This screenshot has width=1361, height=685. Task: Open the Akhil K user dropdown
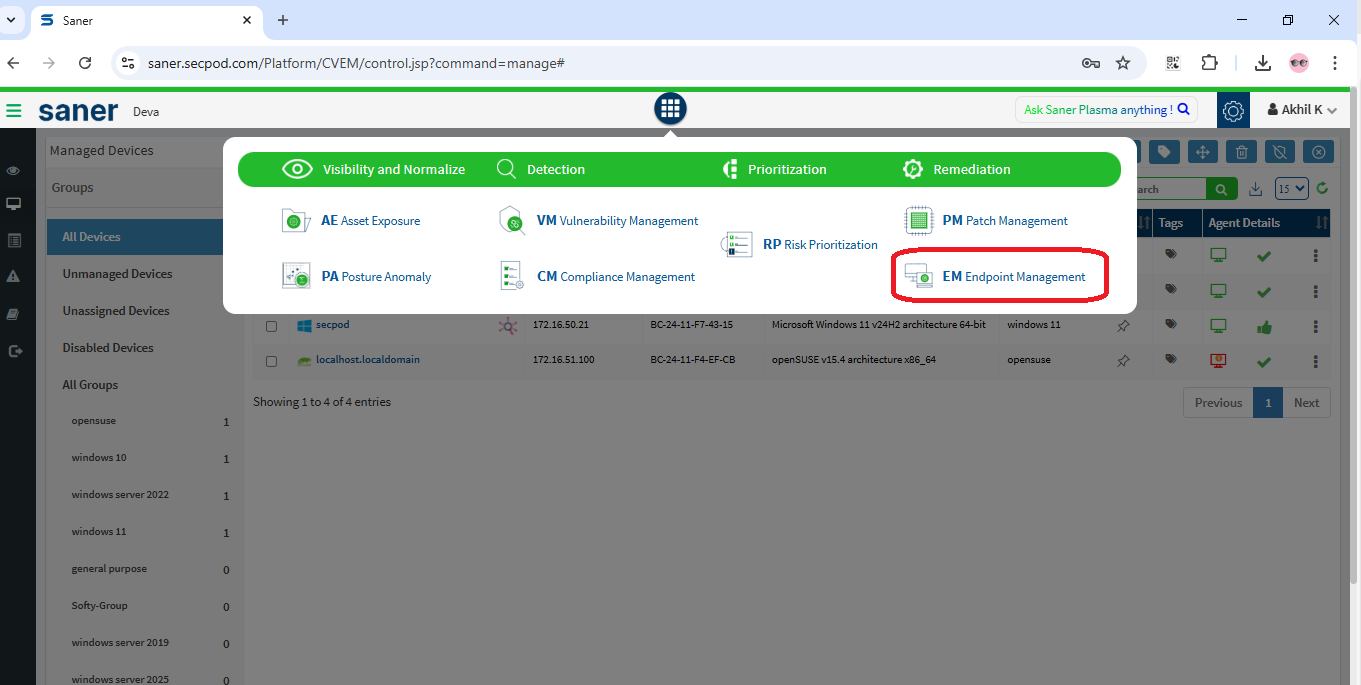tap(1302, 110)
